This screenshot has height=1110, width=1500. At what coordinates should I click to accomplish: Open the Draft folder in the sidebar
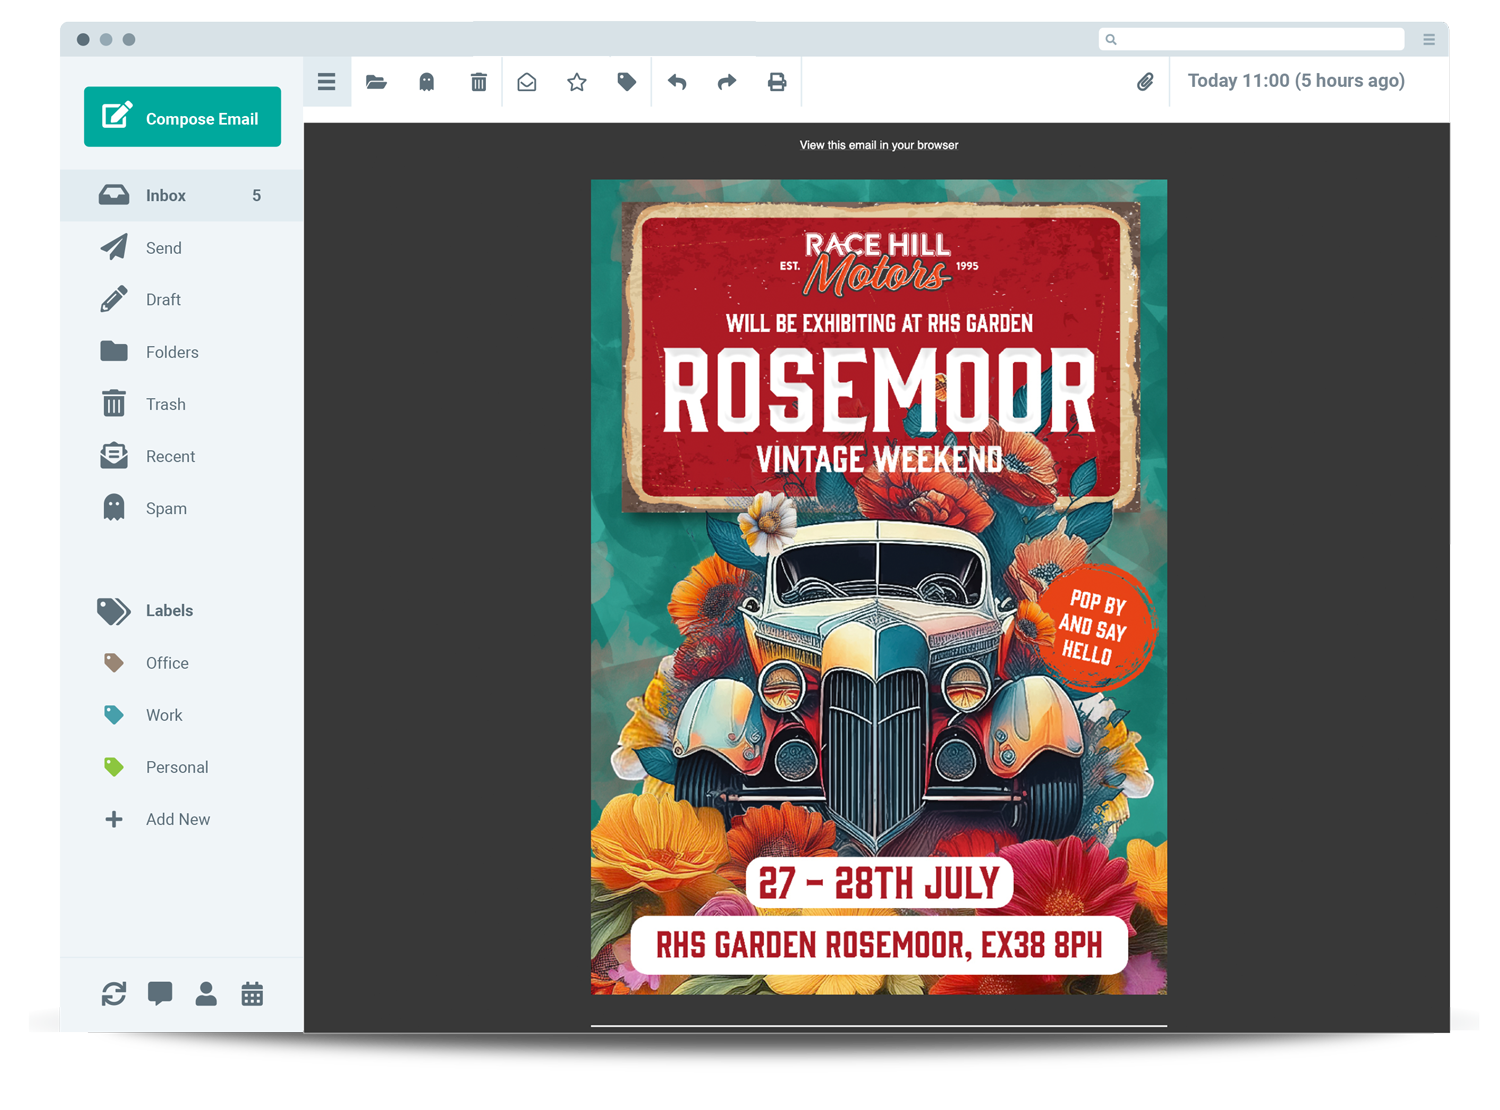163,300
